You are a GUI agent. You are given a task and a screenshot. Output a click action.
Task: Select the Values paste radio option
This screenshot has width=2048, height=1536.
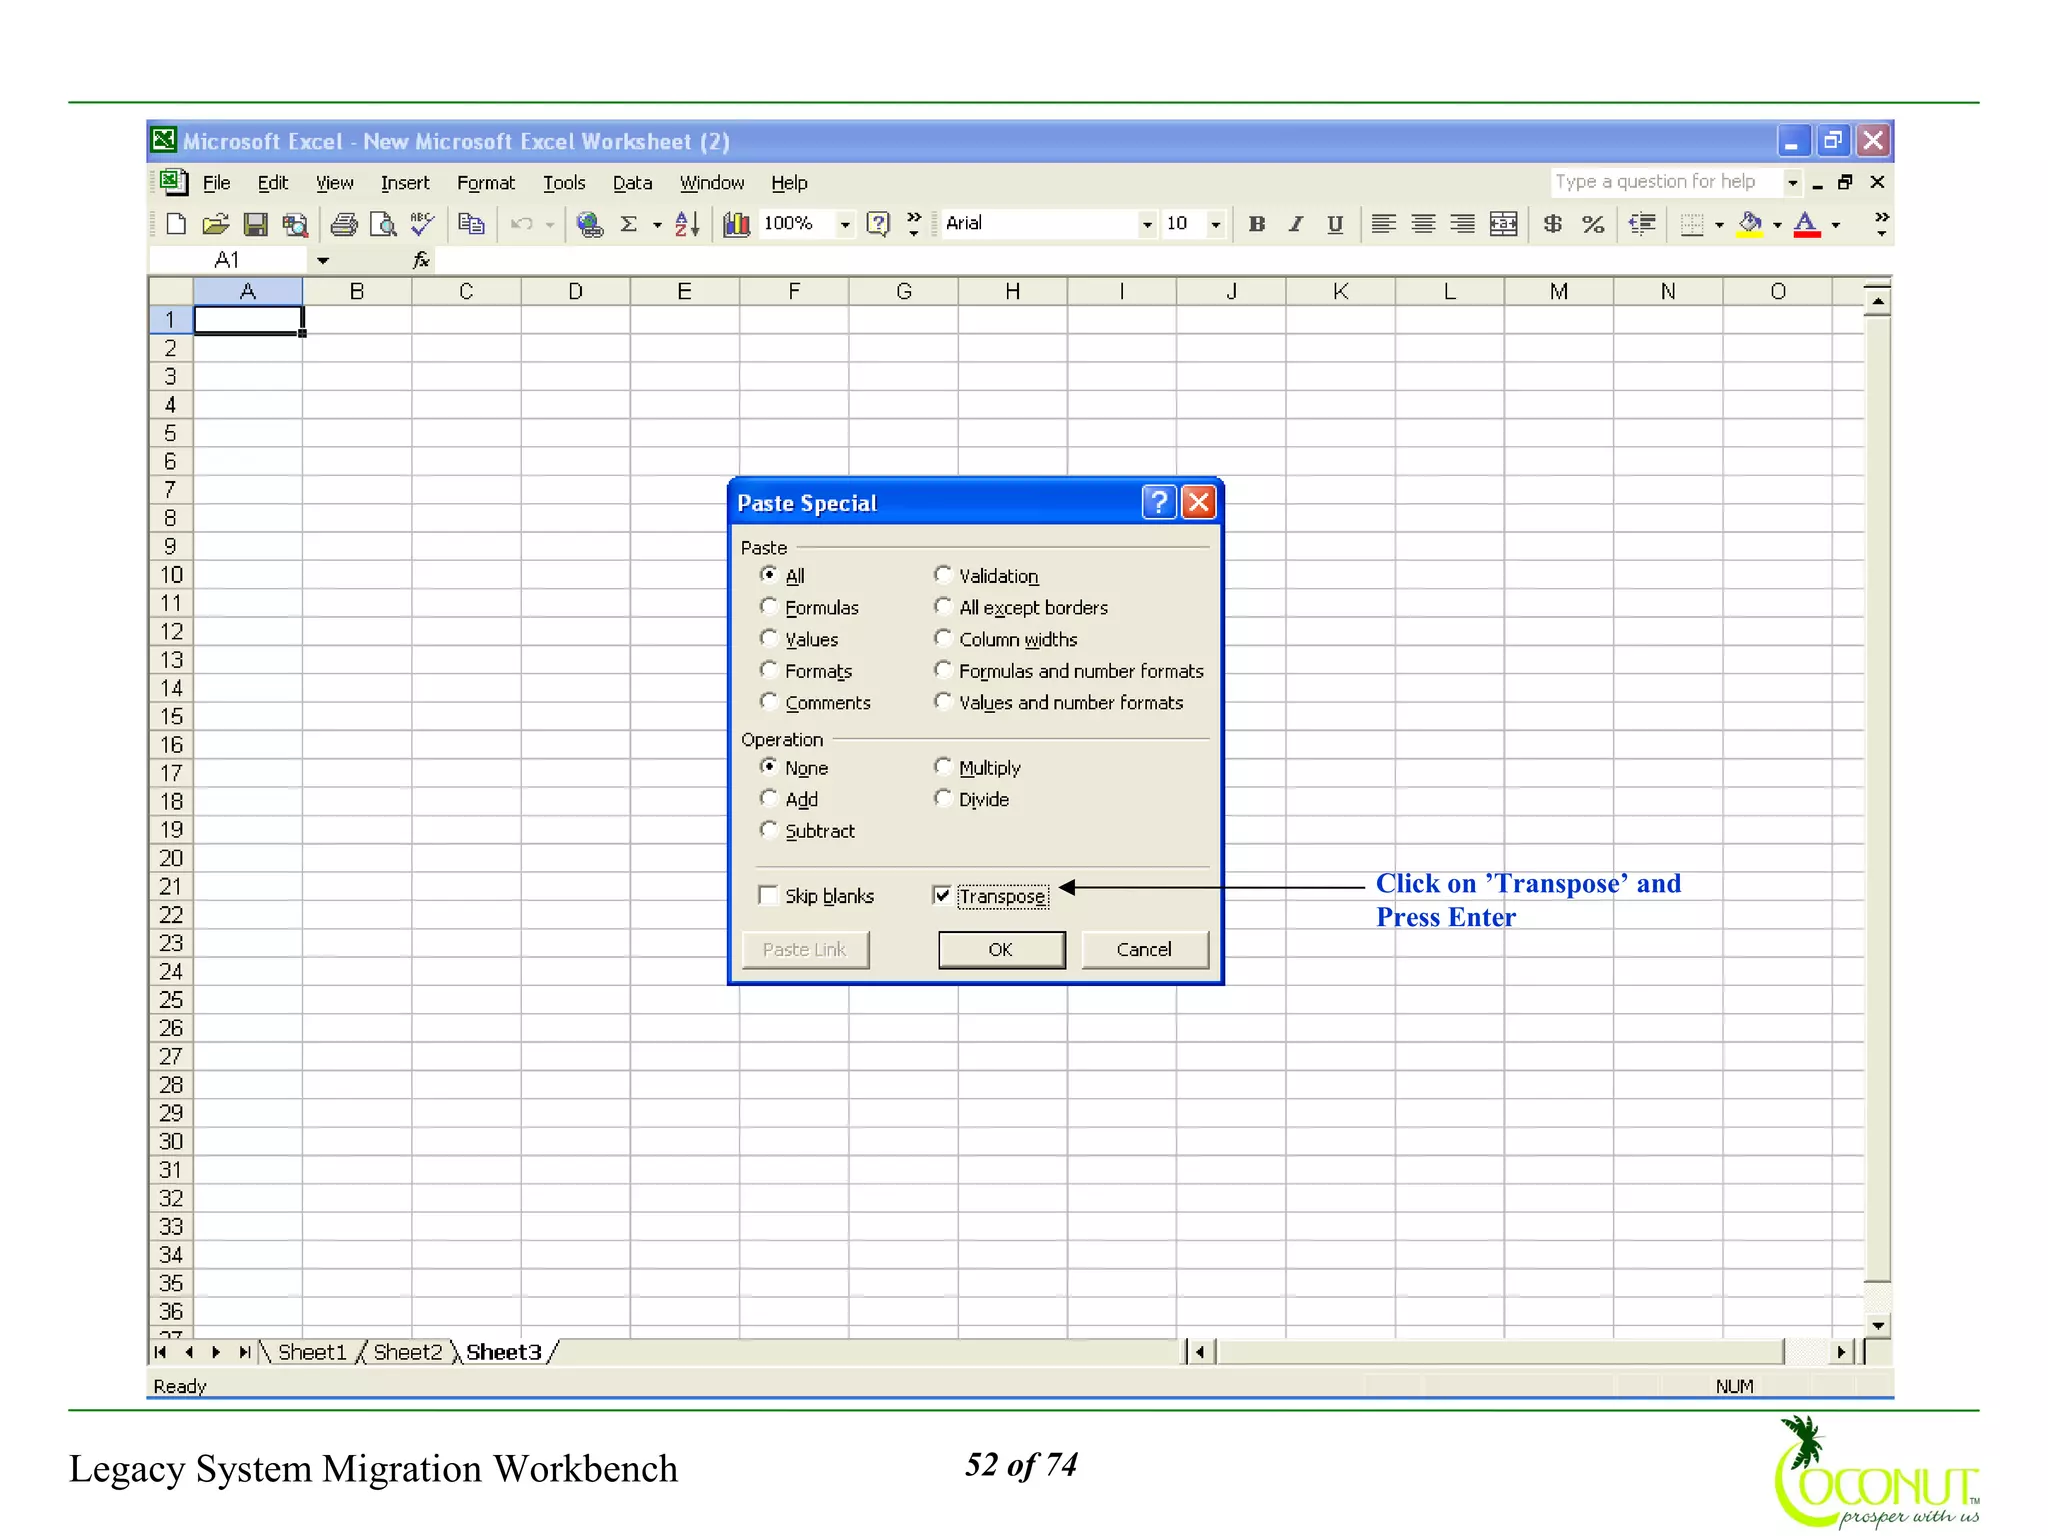click(768, 638)
